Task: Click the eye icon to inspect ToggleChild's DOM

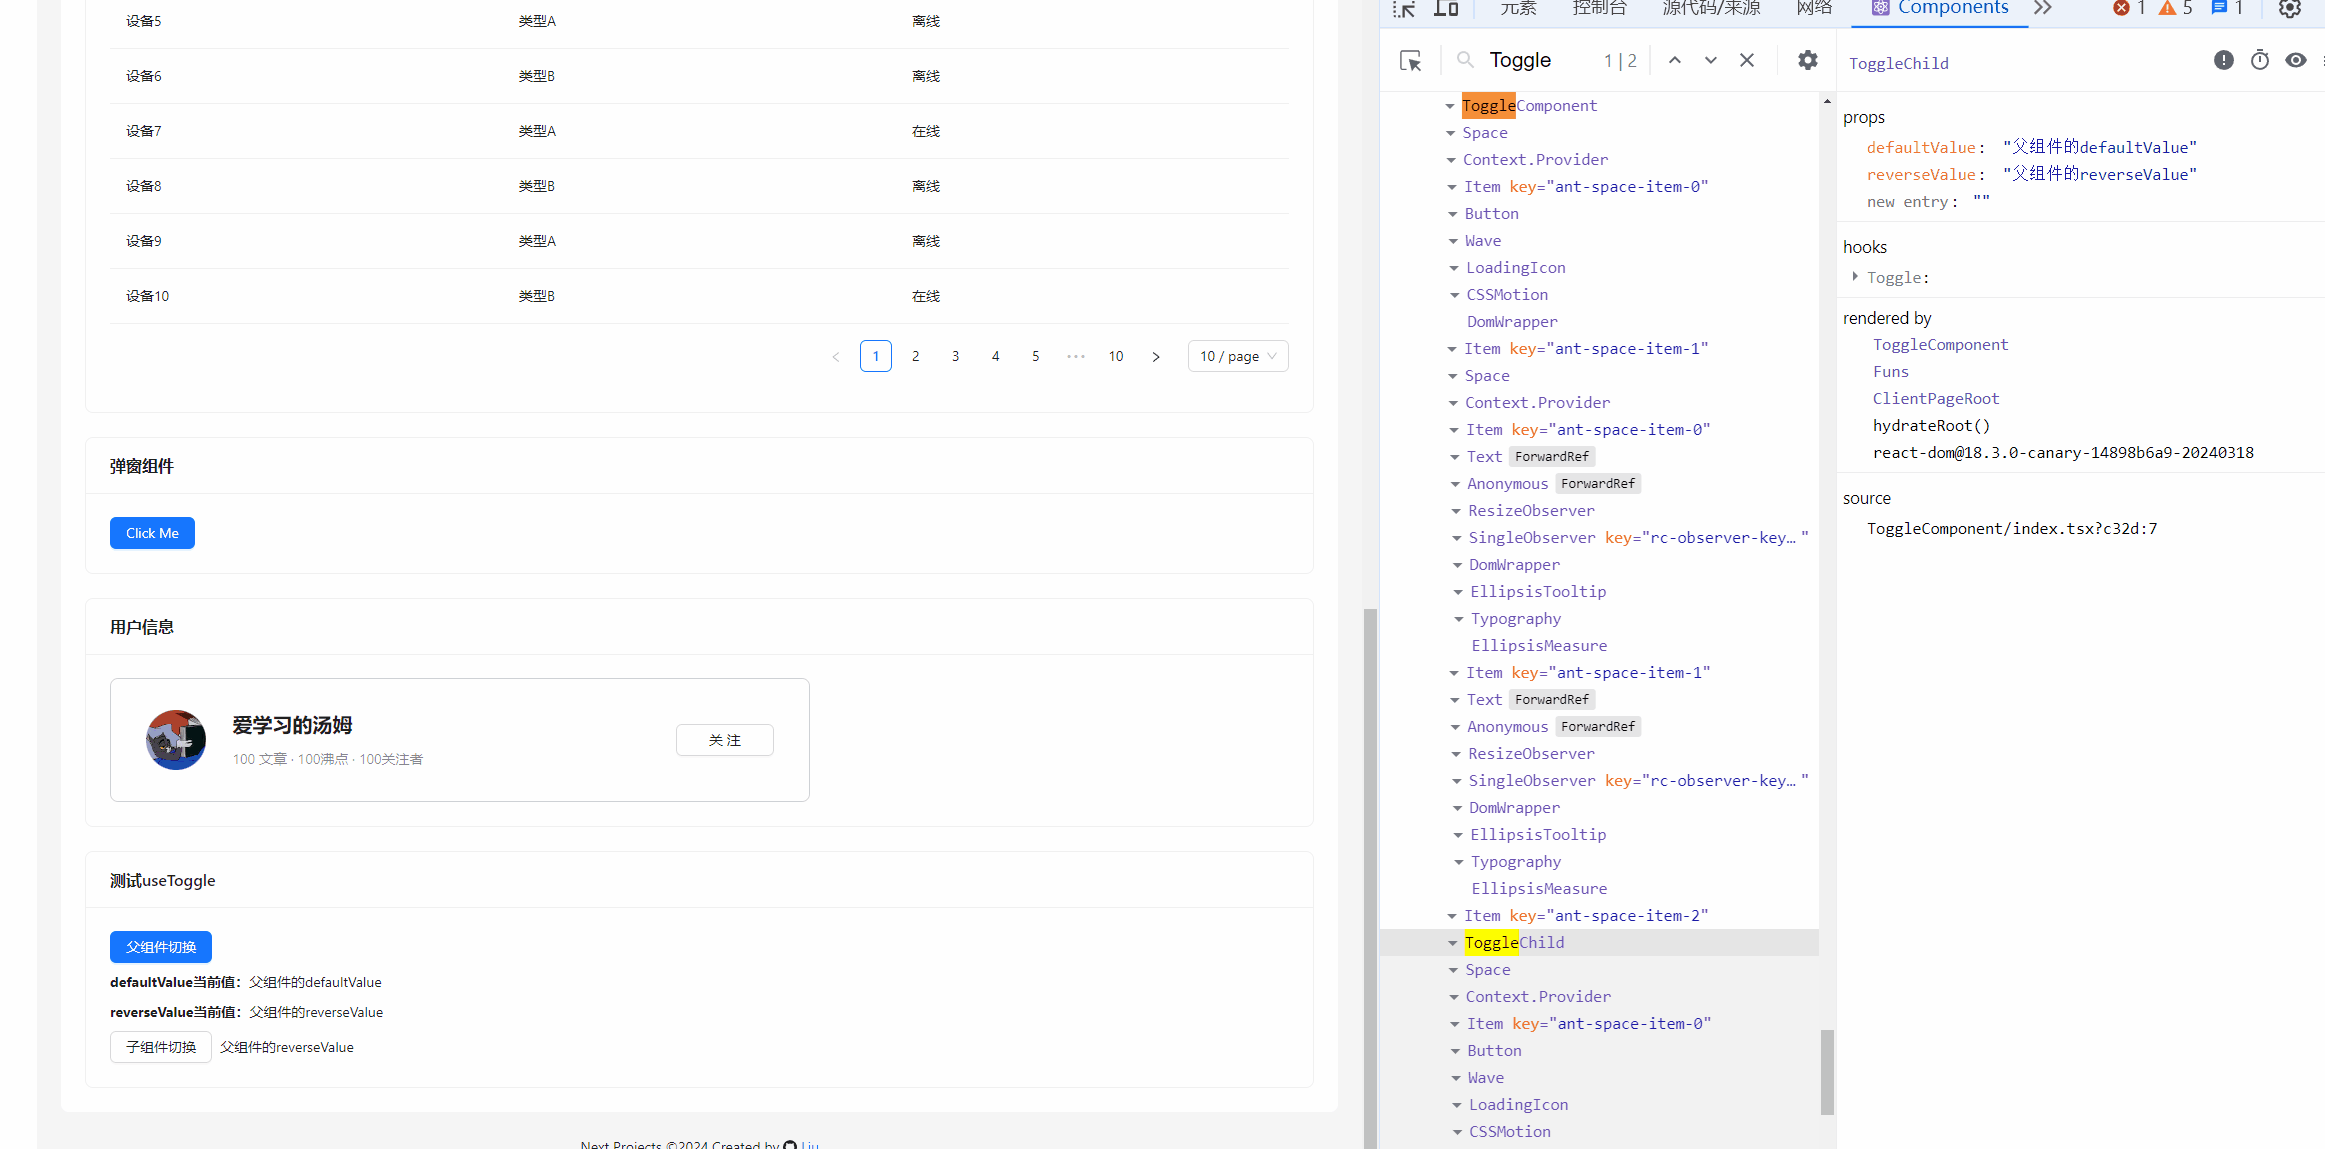Action: coord(2296,60)
